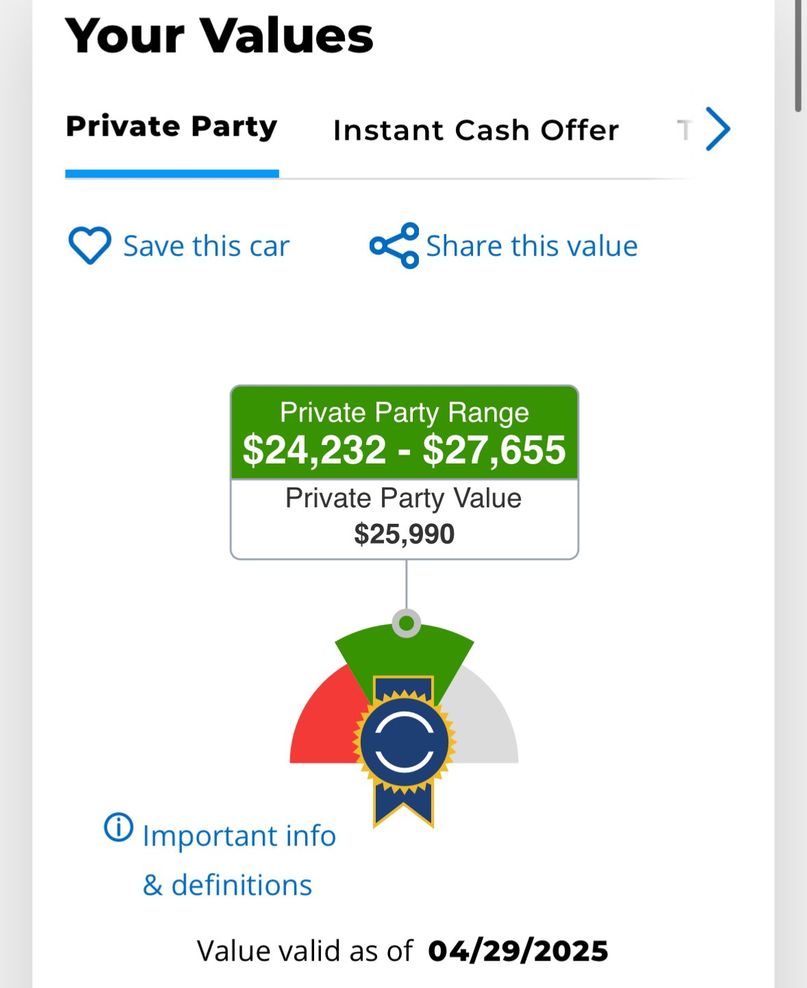807x988 pixels.
Task: Open the partially hidden third tab
Action: tap(684, 130)
